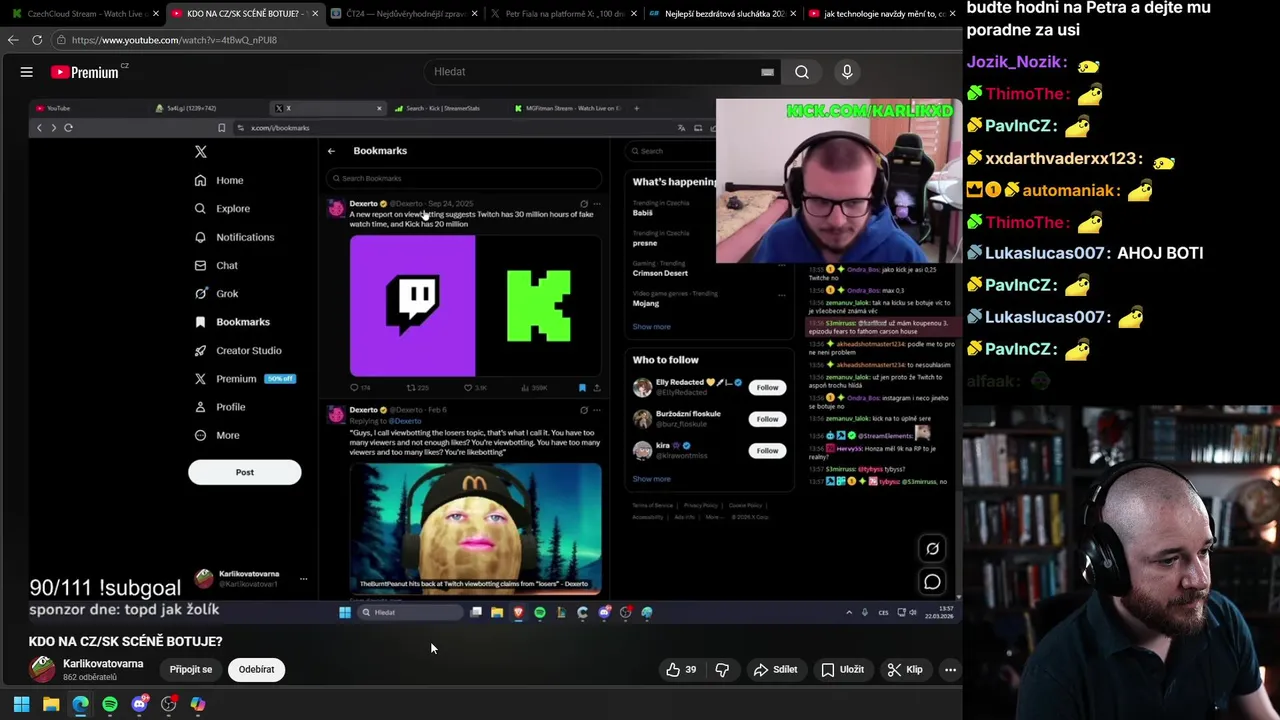Click the circular arrows icon over the video
The image size is (1280, 720).
(x=932, y=548)
